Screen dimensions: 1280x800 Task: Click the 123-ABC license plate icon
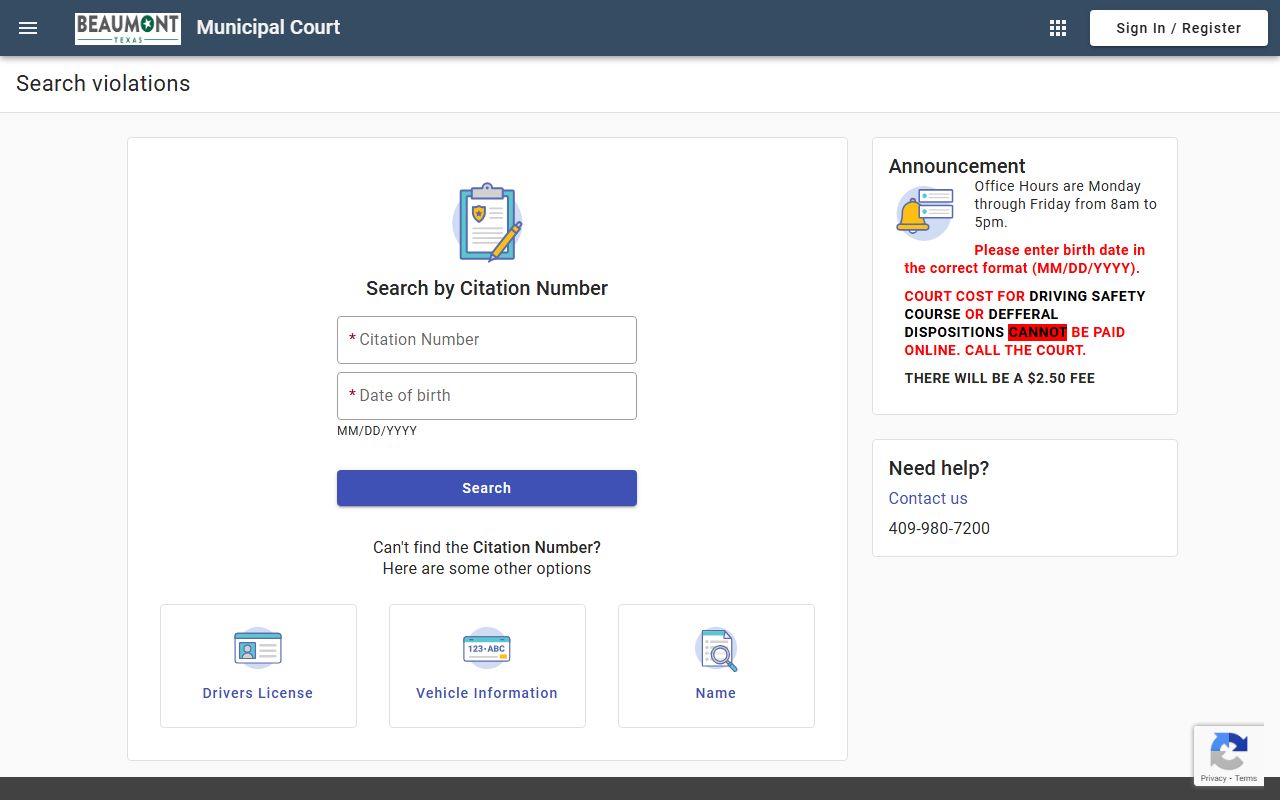[487, 649]
